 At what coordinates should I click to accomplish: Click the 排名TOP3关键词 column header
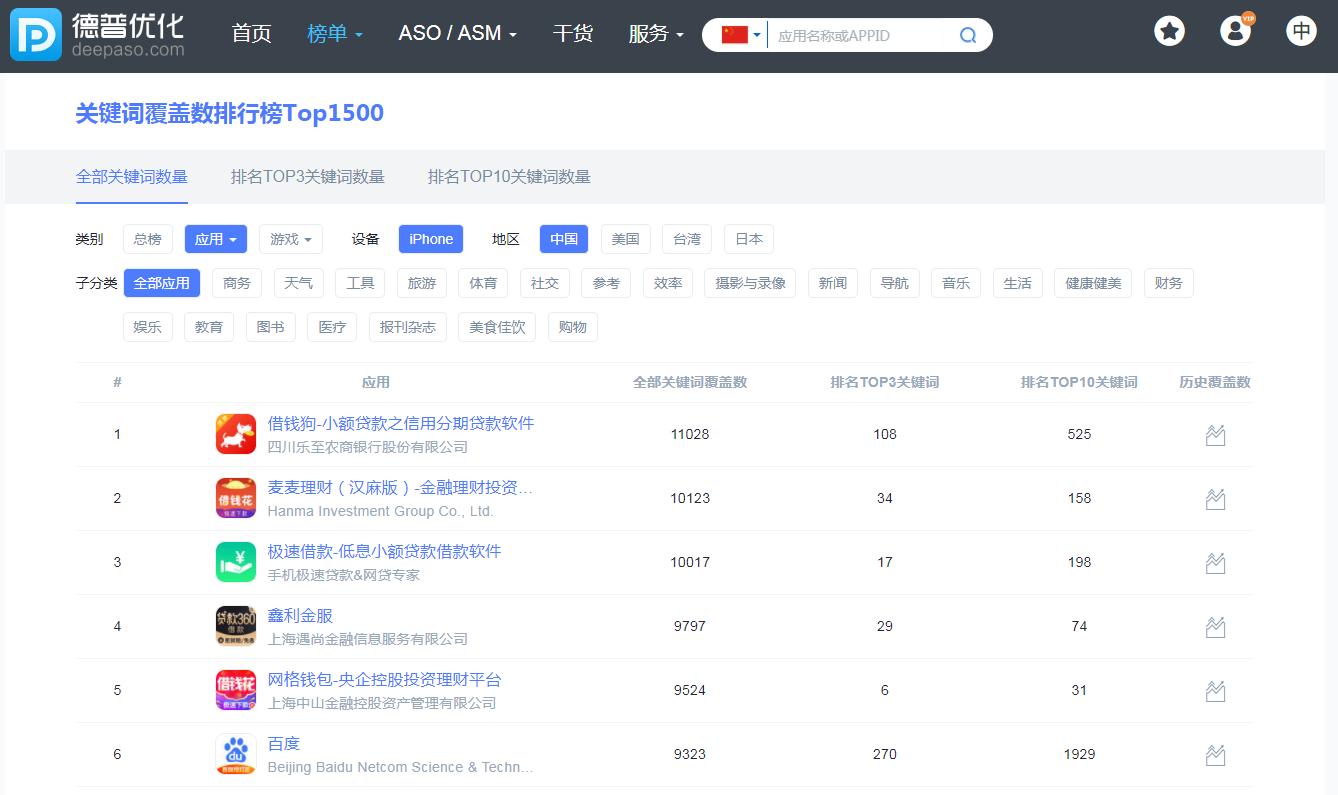pos(885,382)
